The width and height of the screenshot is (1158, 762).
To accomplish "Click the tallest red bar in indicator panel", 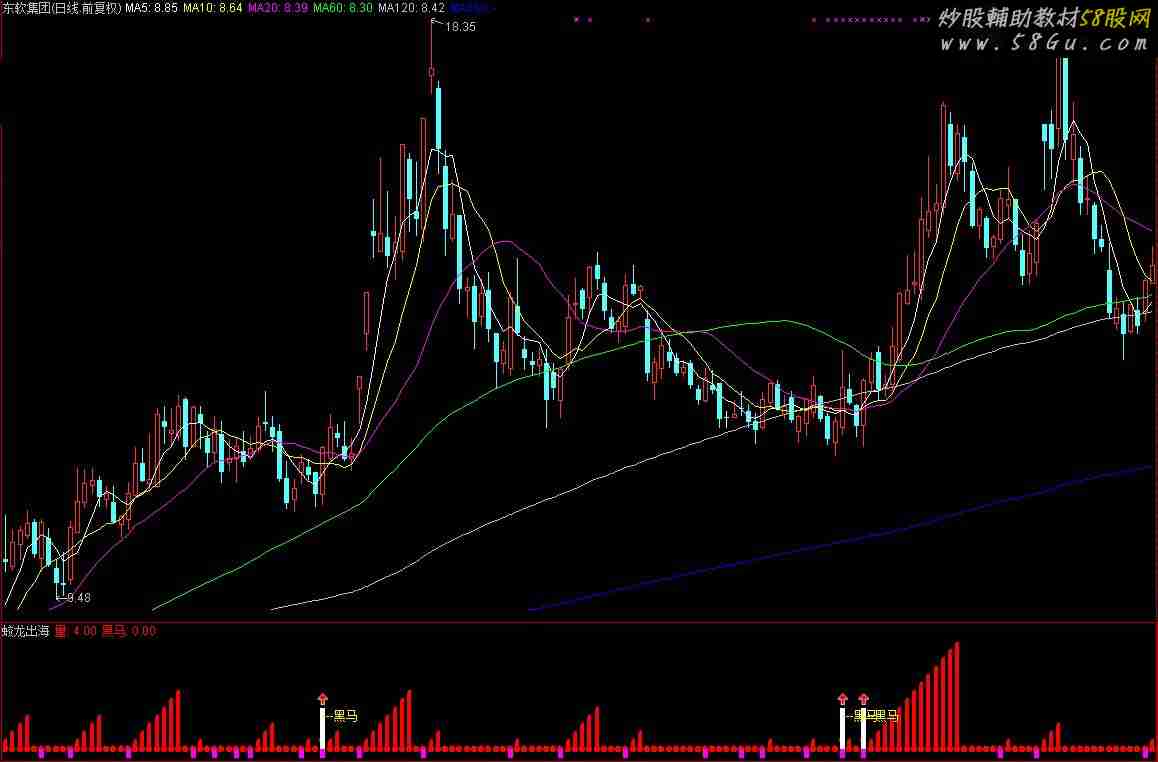I will [957, 695].
